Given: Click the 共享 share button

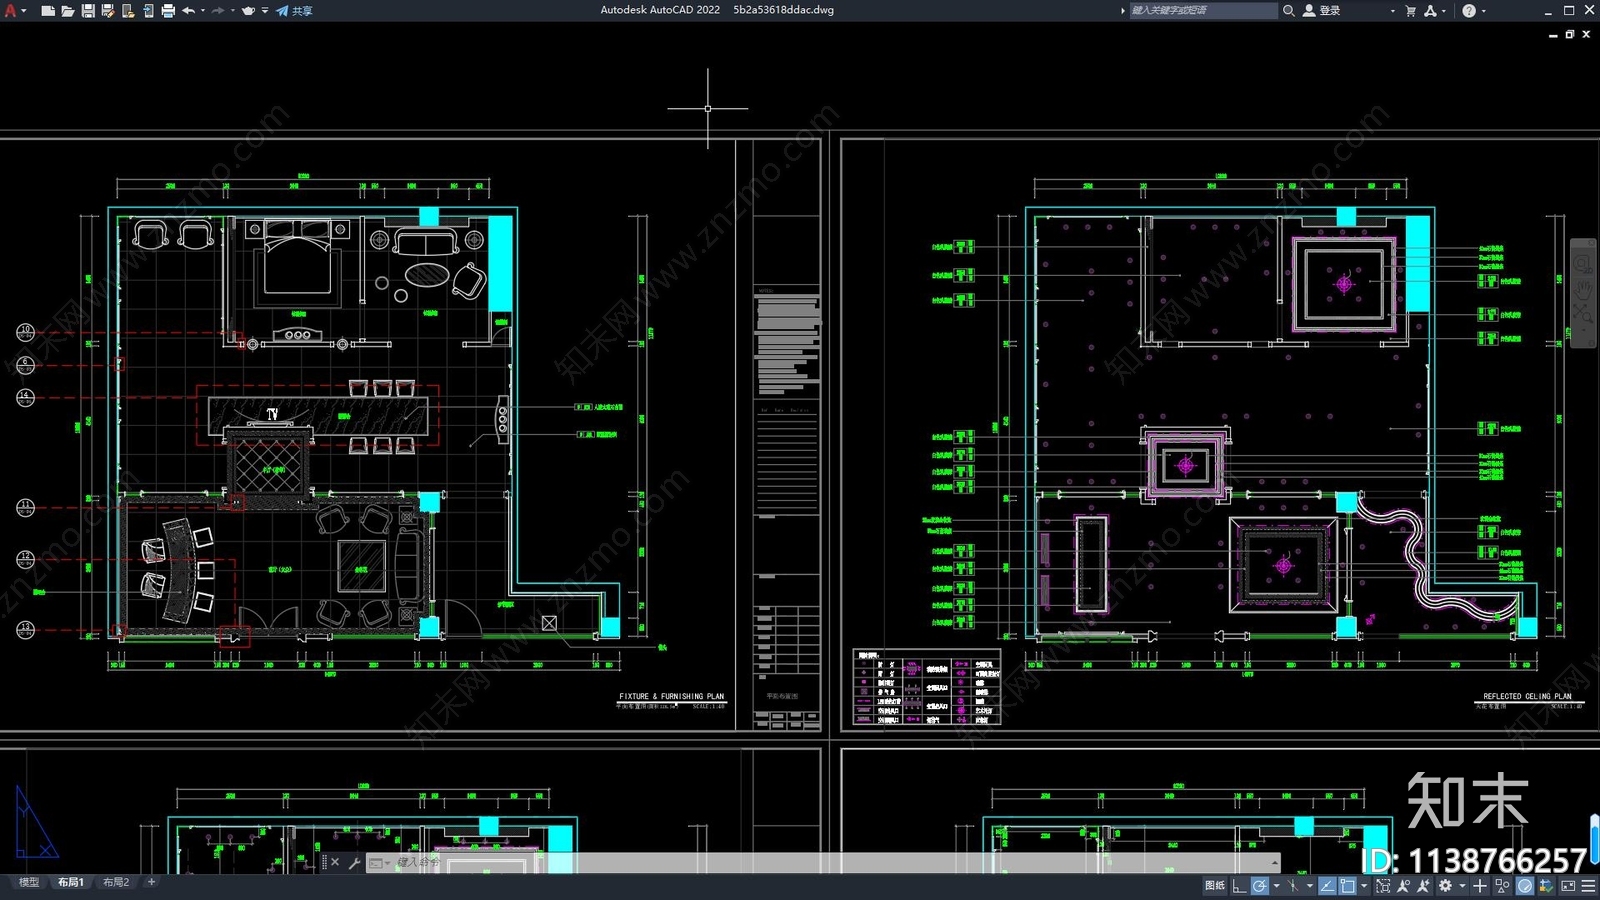Looking at the screenshot, I should (295, 11).
